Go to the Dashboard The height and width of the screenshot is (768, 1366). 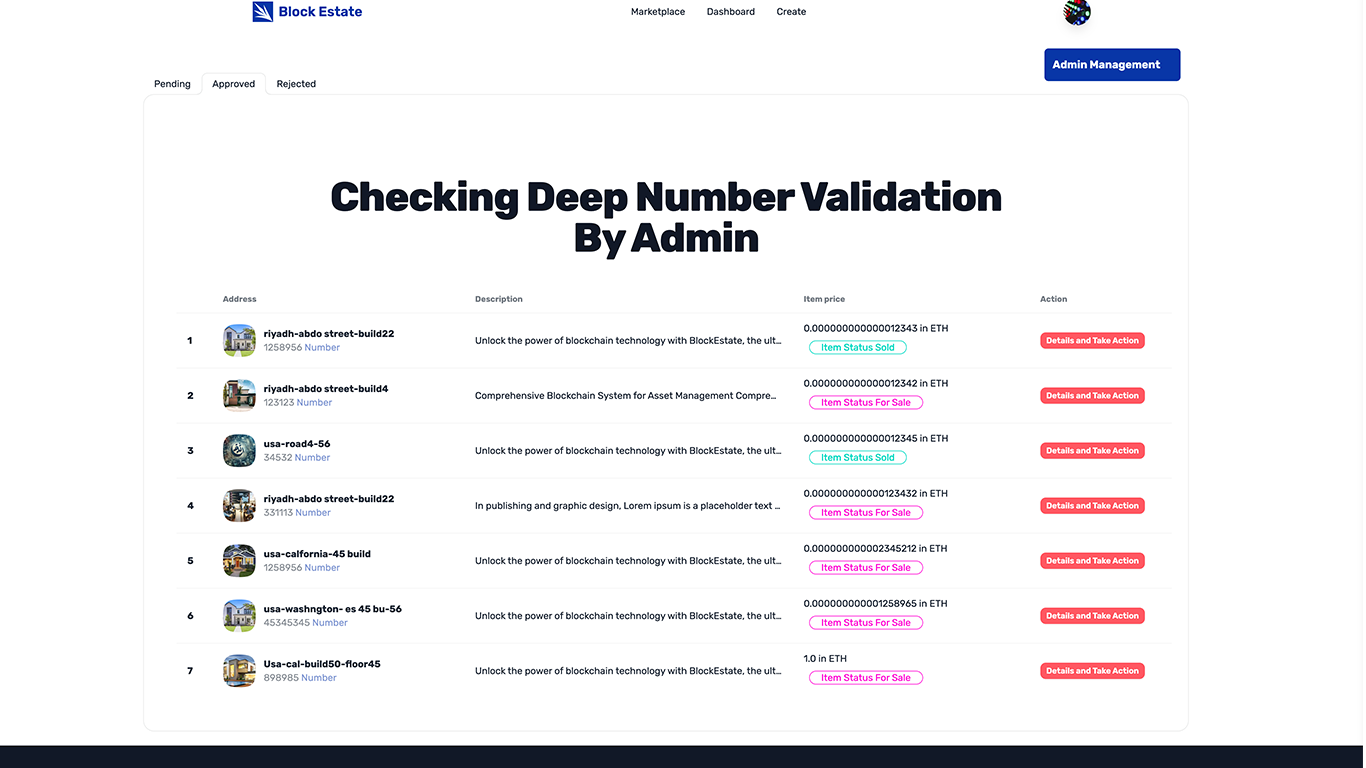pyautogui.click(x=730, y=11)
